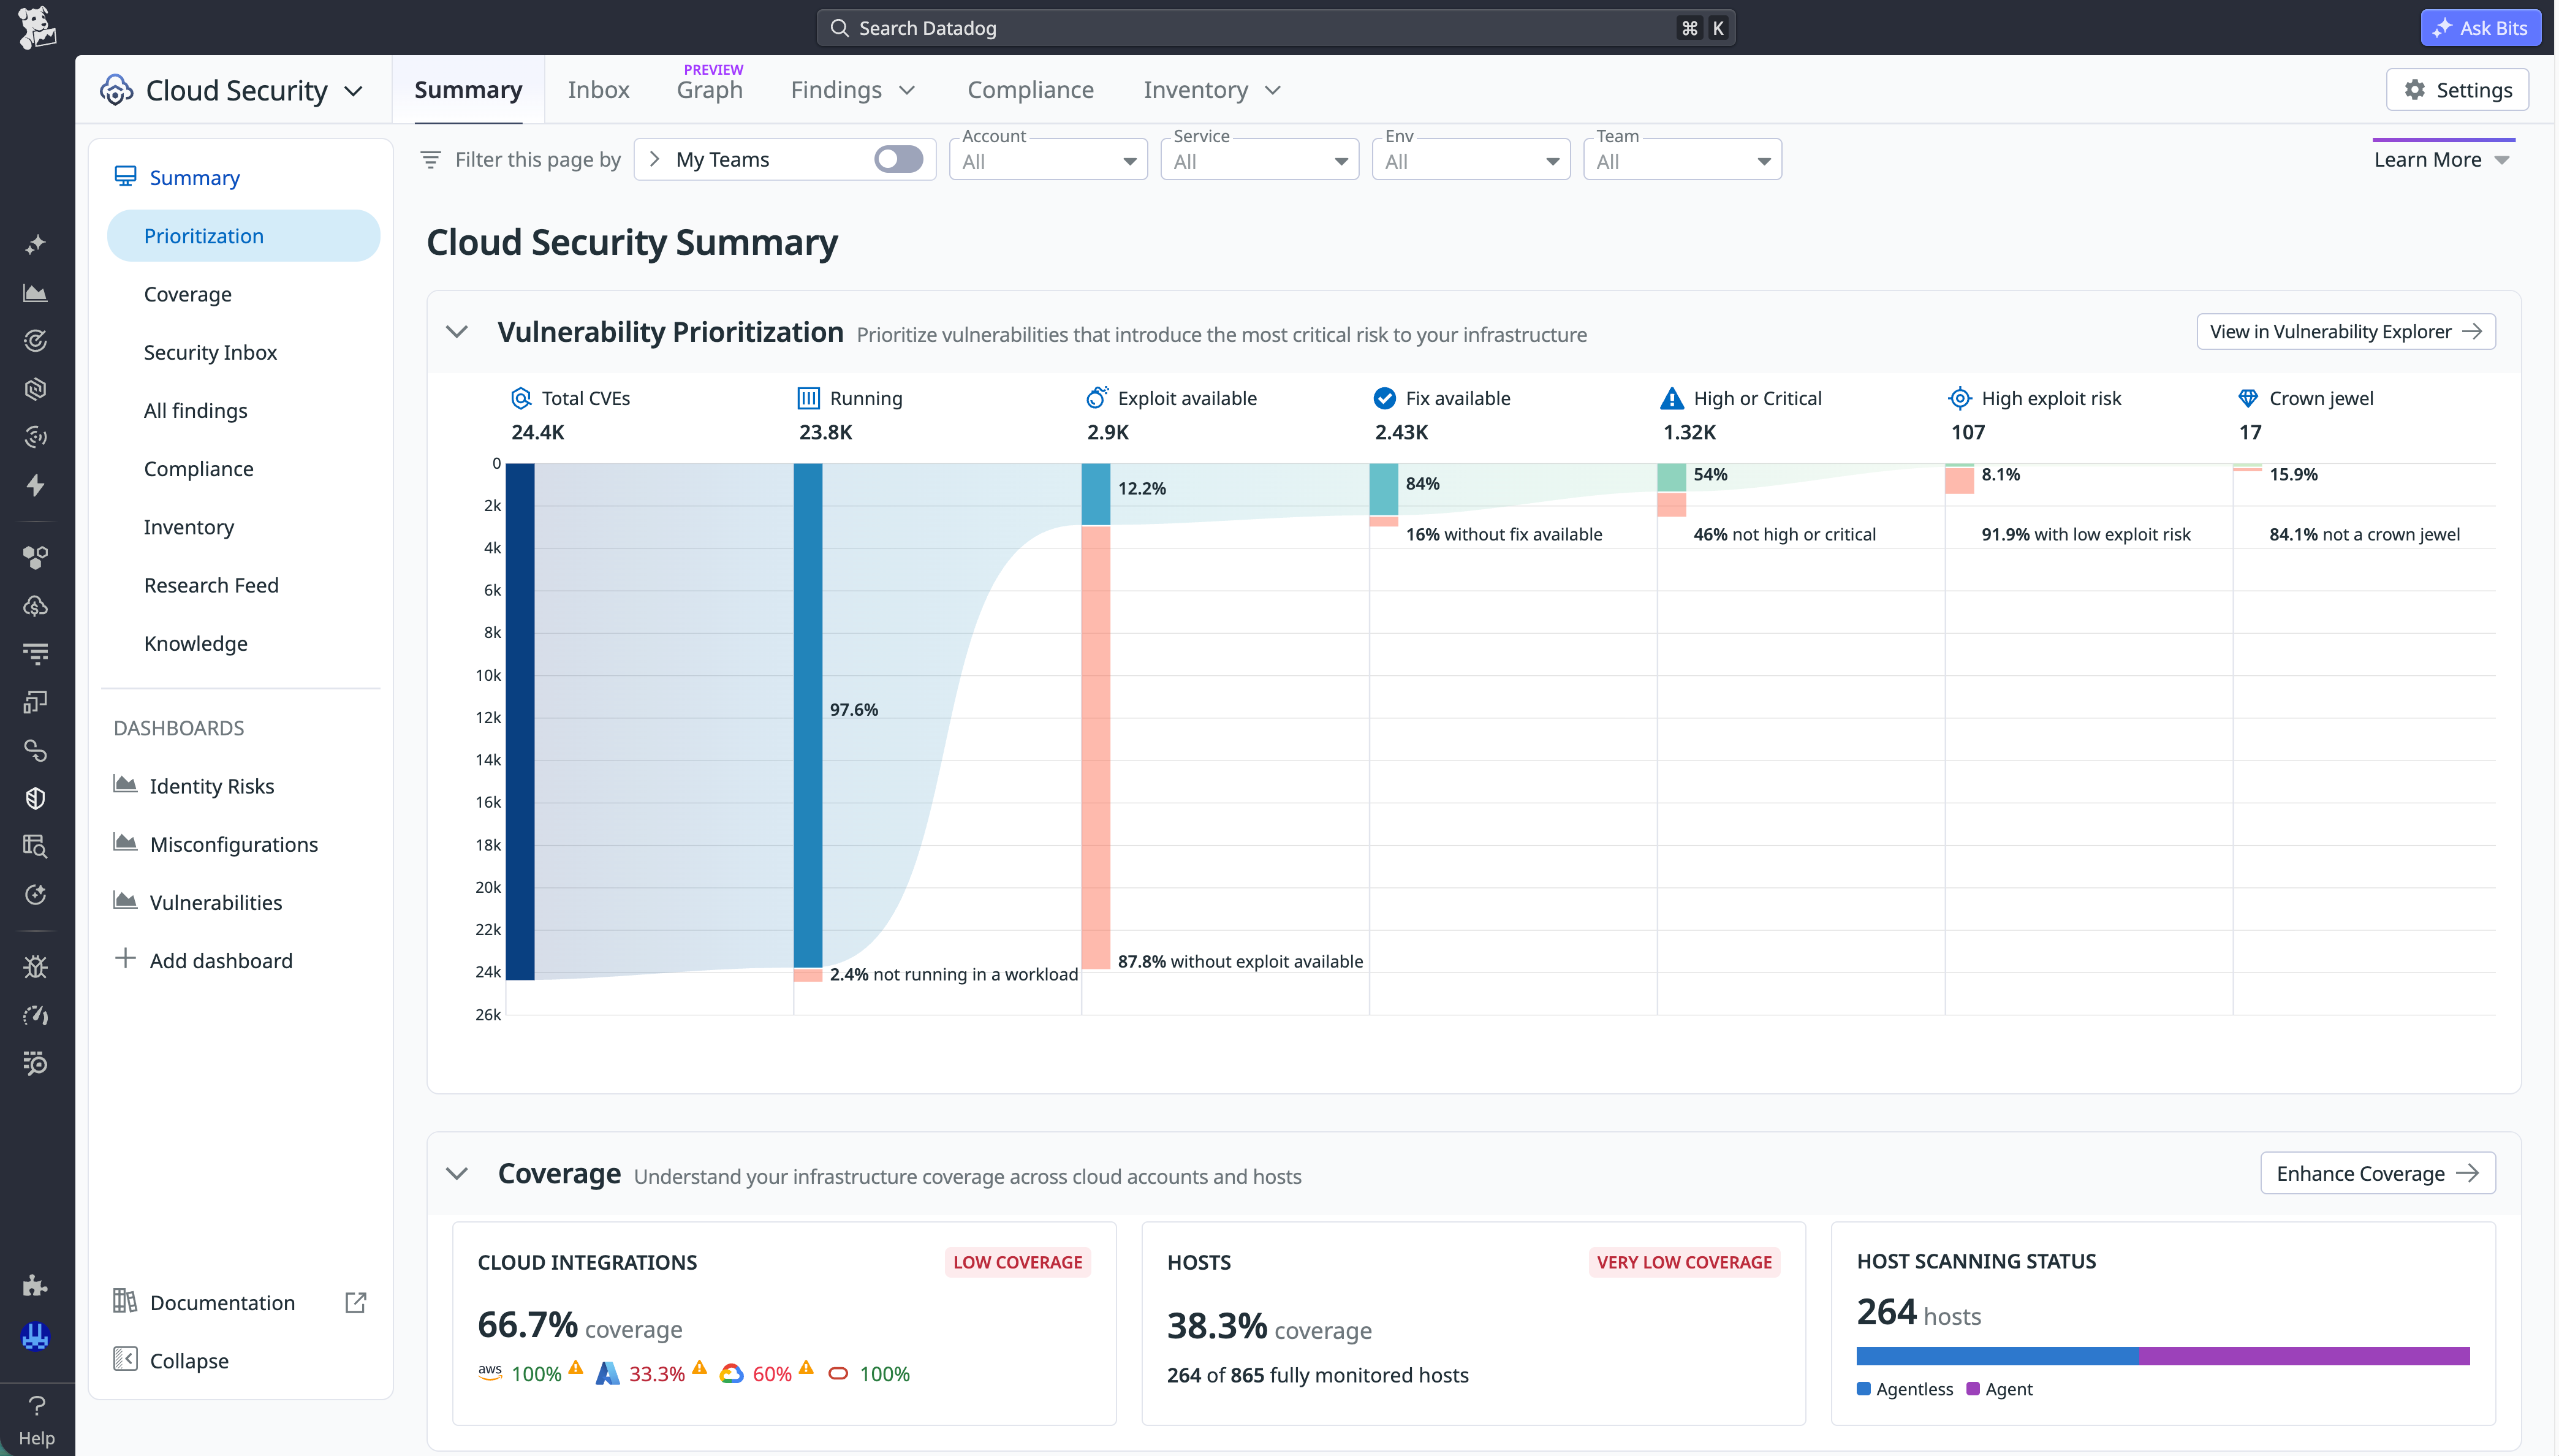Click the dark blue Total CVEs funnel bar
Viewport: 2559px width, 1456px height.
coord(520,721)
